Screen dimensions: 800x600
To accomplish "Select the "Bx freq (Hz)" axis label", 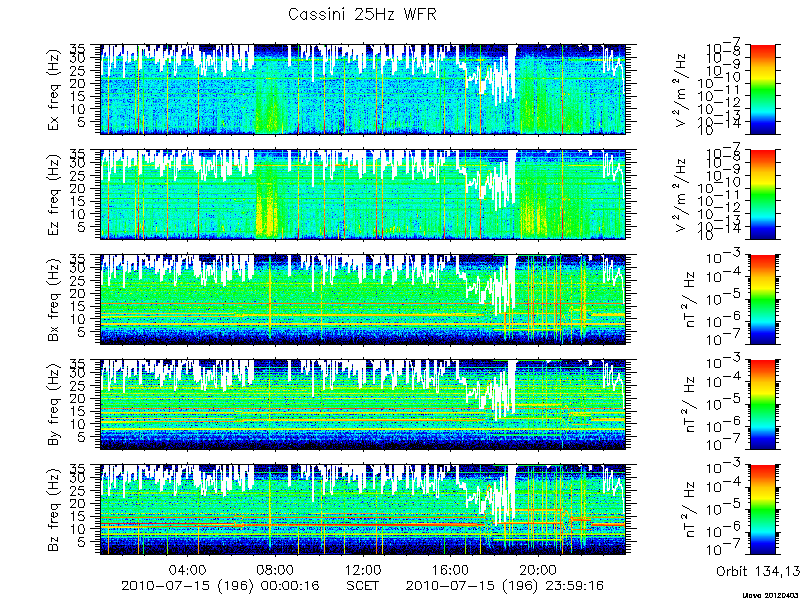I will (54, 299).
